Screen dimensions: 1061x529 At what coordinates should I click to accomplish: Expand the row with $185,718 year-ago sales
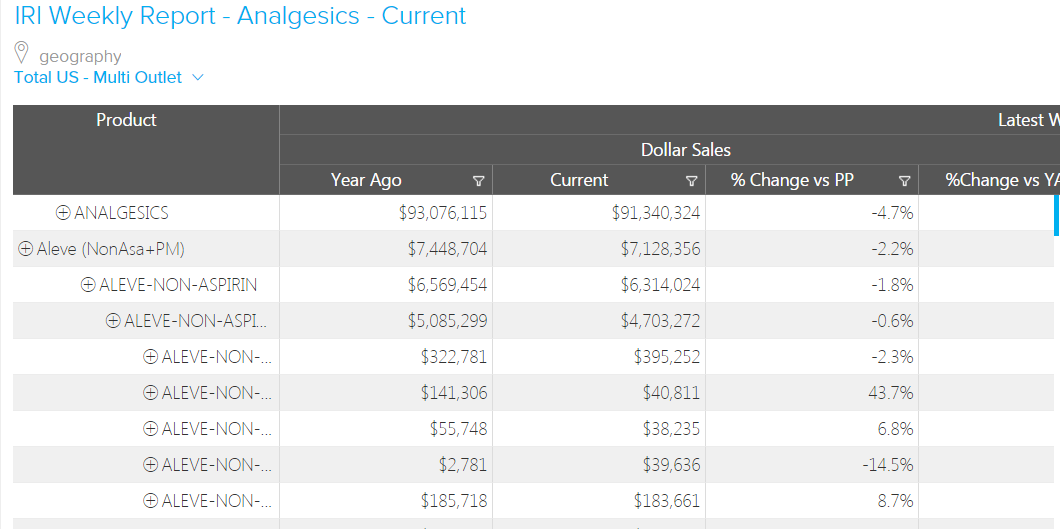point(151,501)
